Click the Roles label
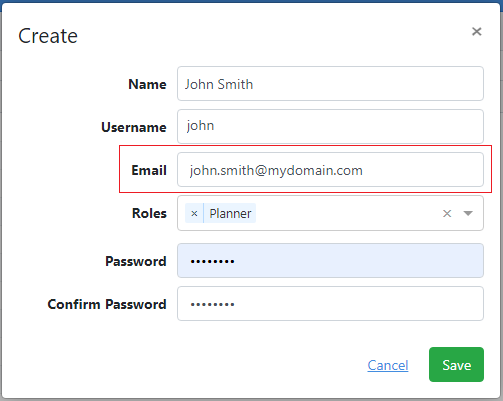This screenshot has width=503, height=401. click(x=149, y=213)
